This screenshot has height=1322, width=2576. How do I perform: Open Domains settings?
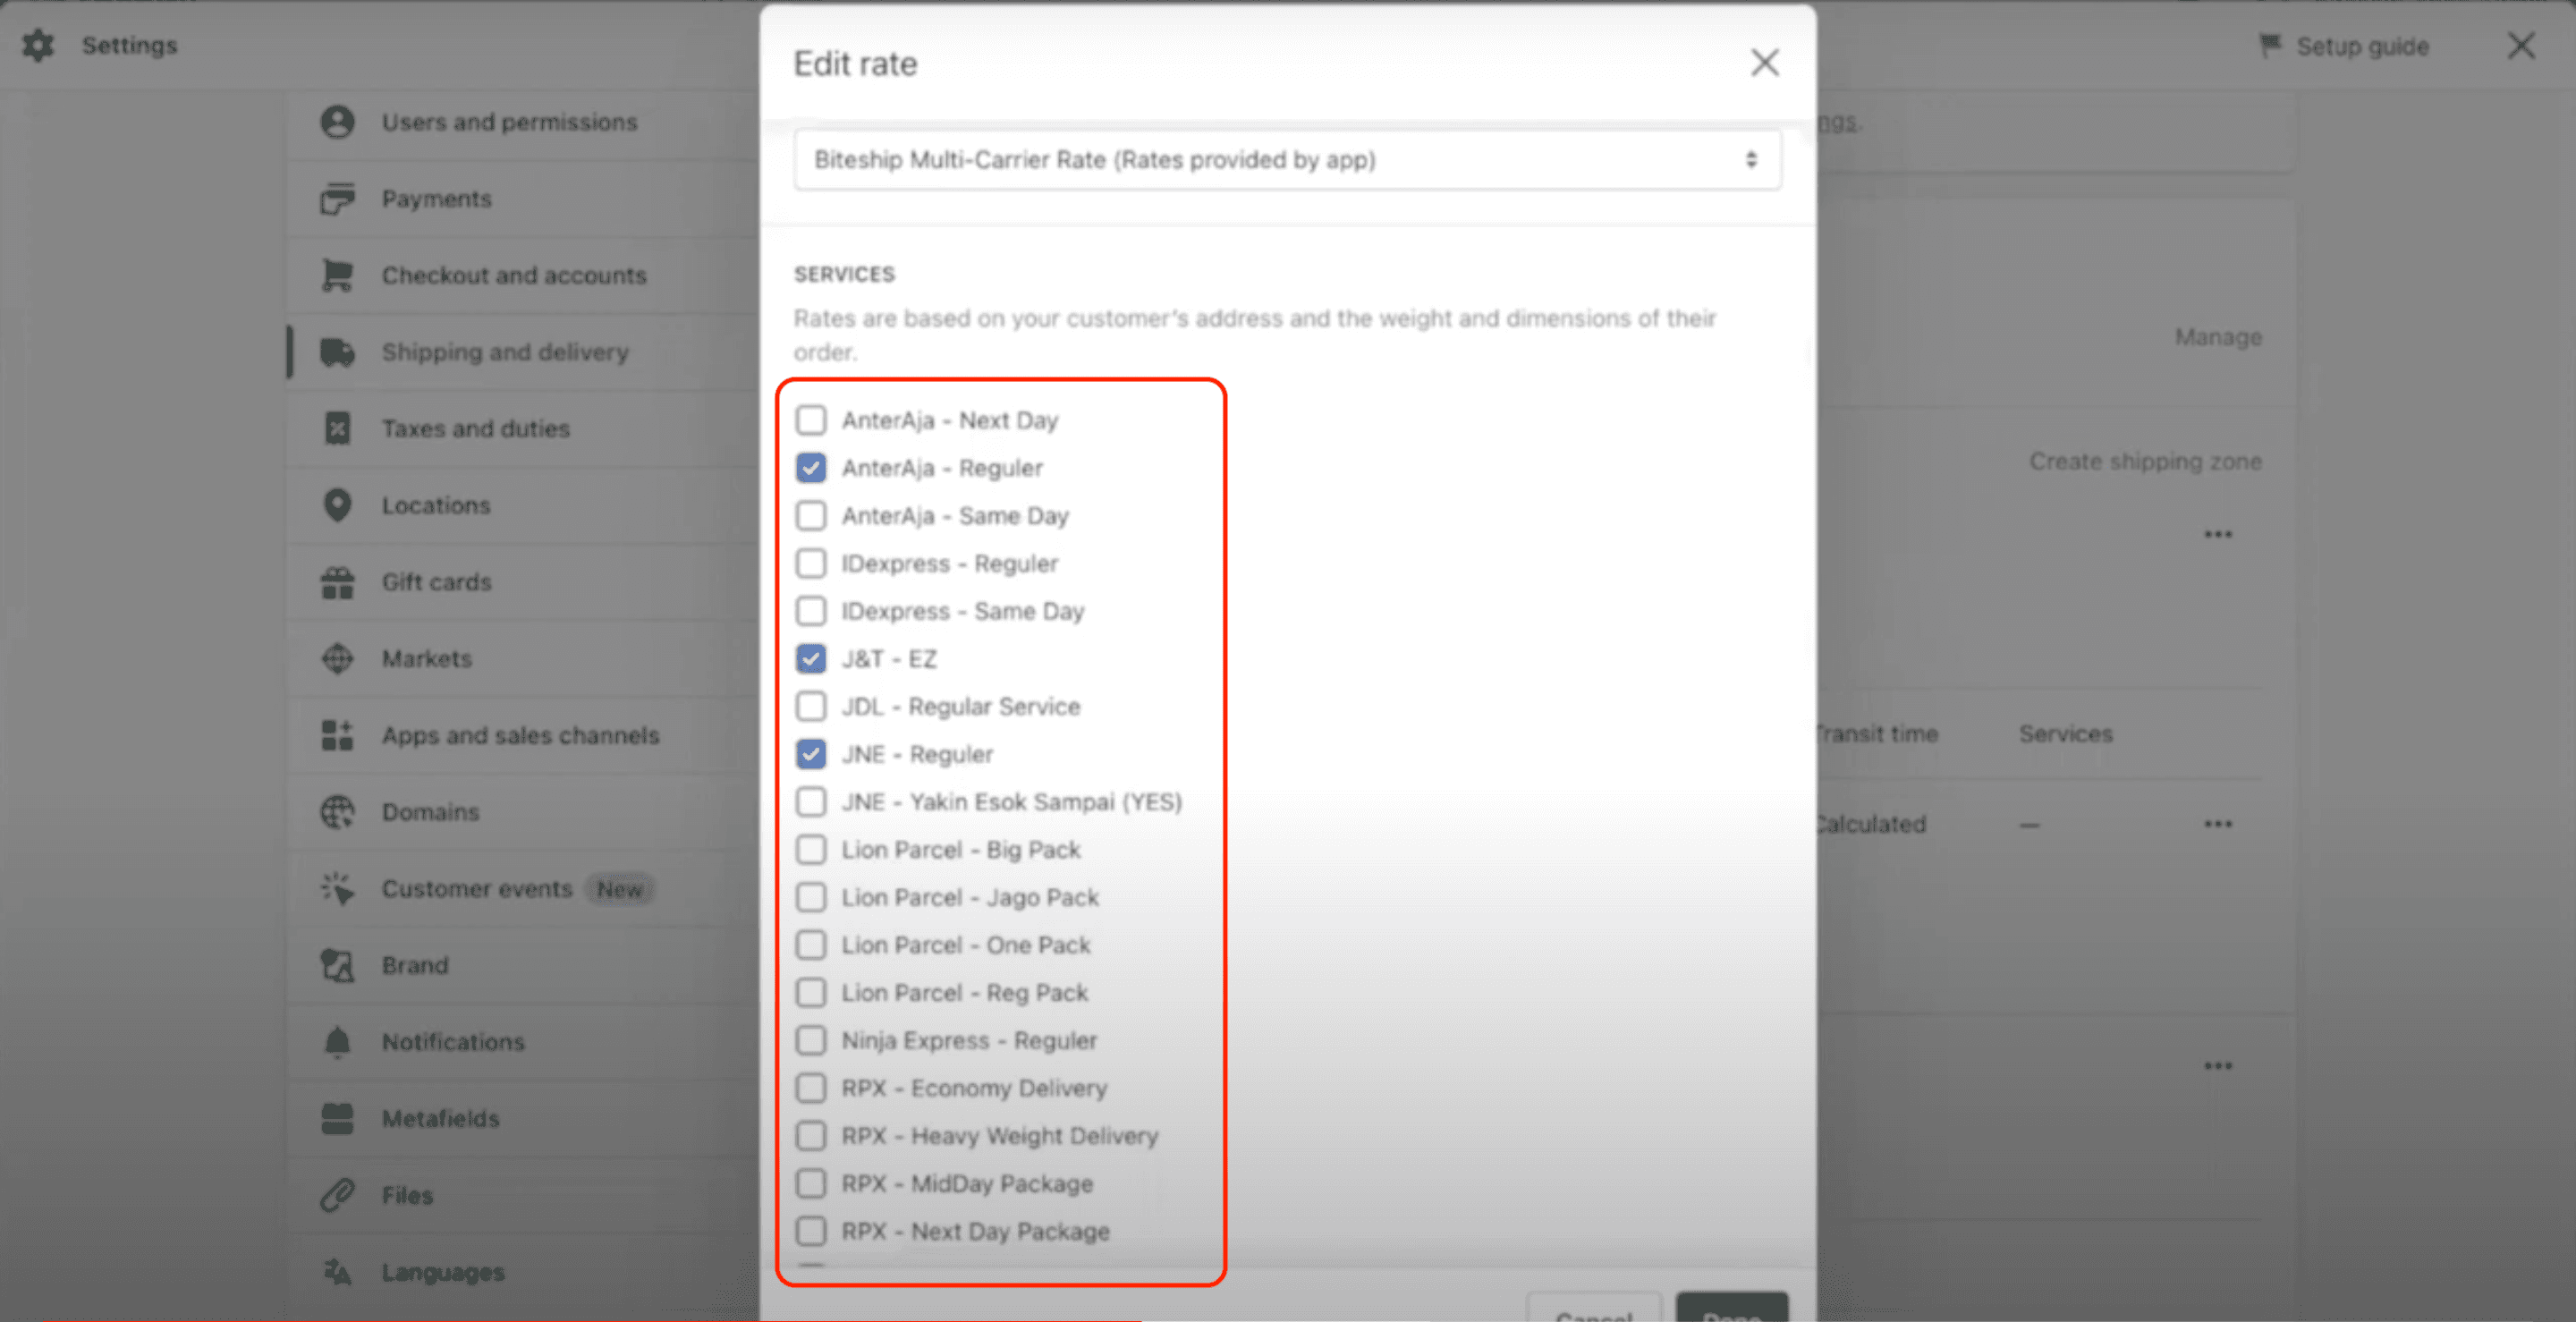523,812
